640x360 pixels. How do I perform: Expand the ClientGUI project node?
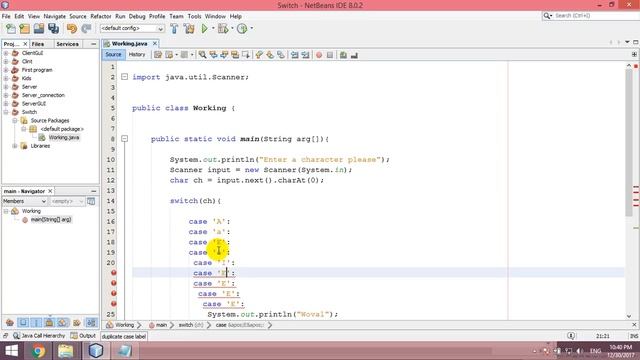6,53
